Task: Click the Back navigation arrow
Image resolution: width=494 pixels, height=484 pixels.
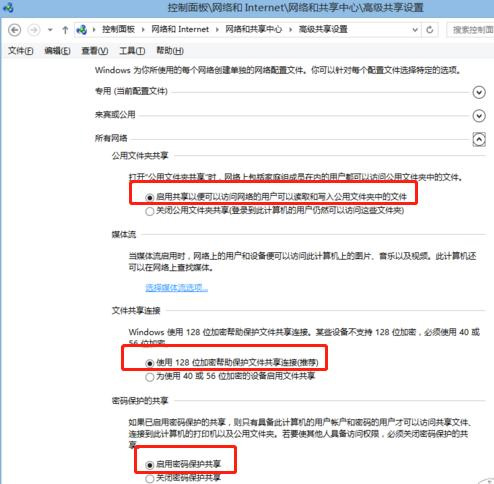Action: click(14, 30)
